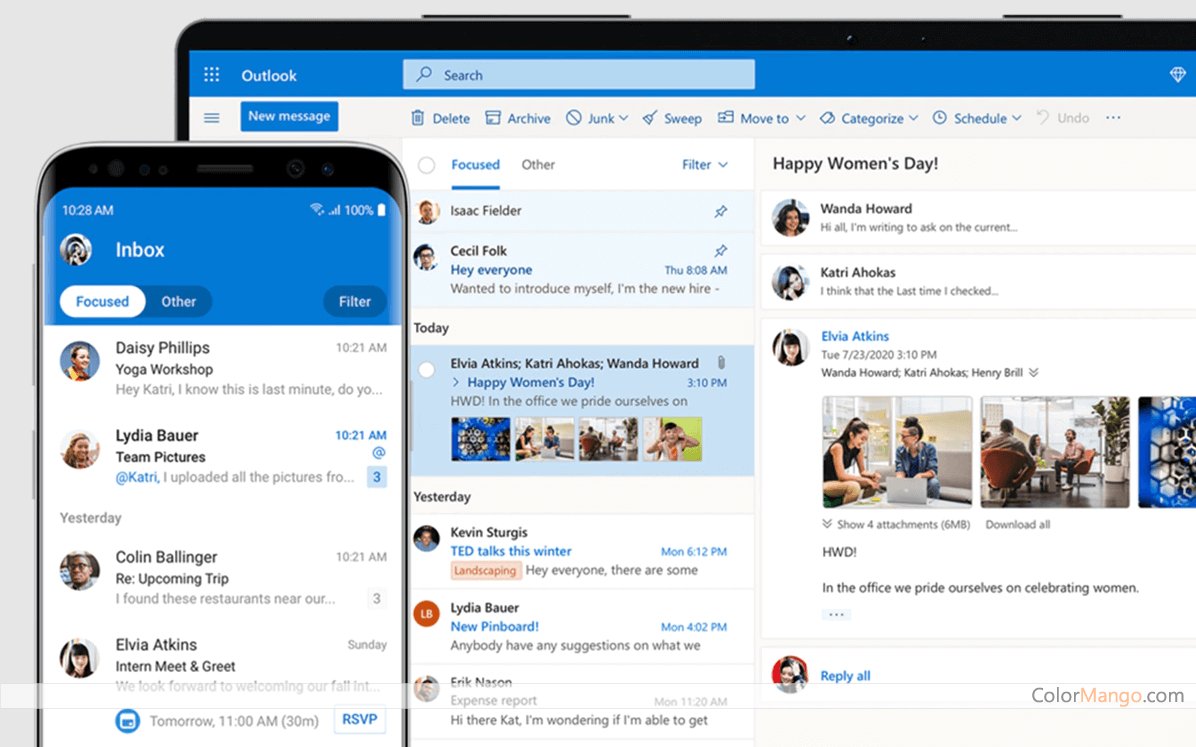
Task: Select the Focused tab on desktop
Action: click(475, 165)
